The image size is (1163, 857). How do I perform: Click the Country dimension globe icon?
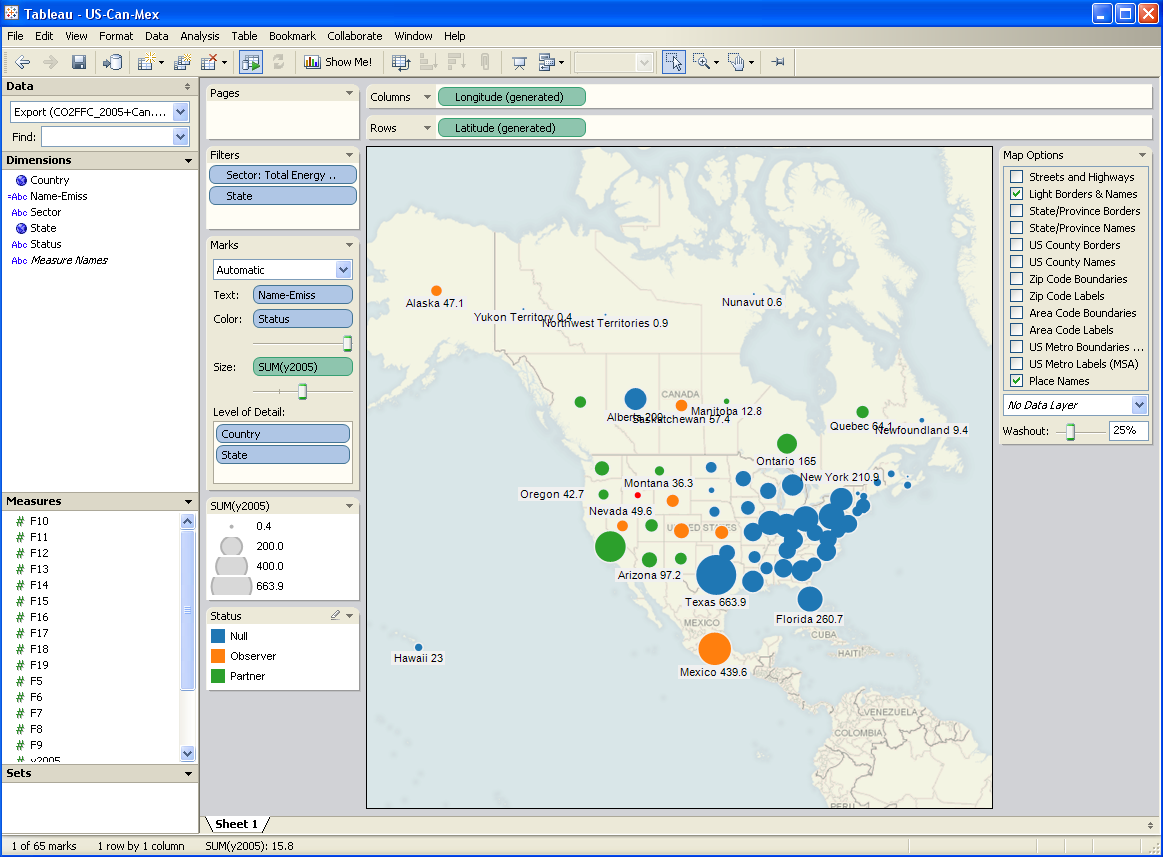click(x=22, y=180)
